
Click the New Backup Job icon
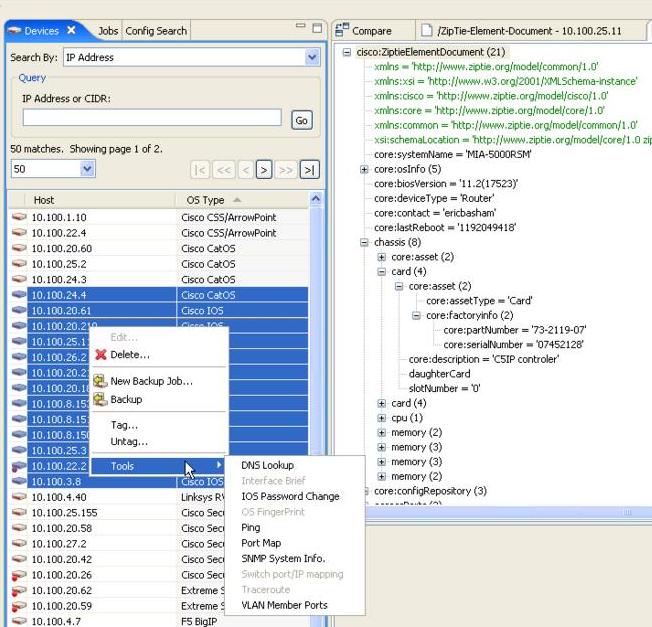(100, 380)
